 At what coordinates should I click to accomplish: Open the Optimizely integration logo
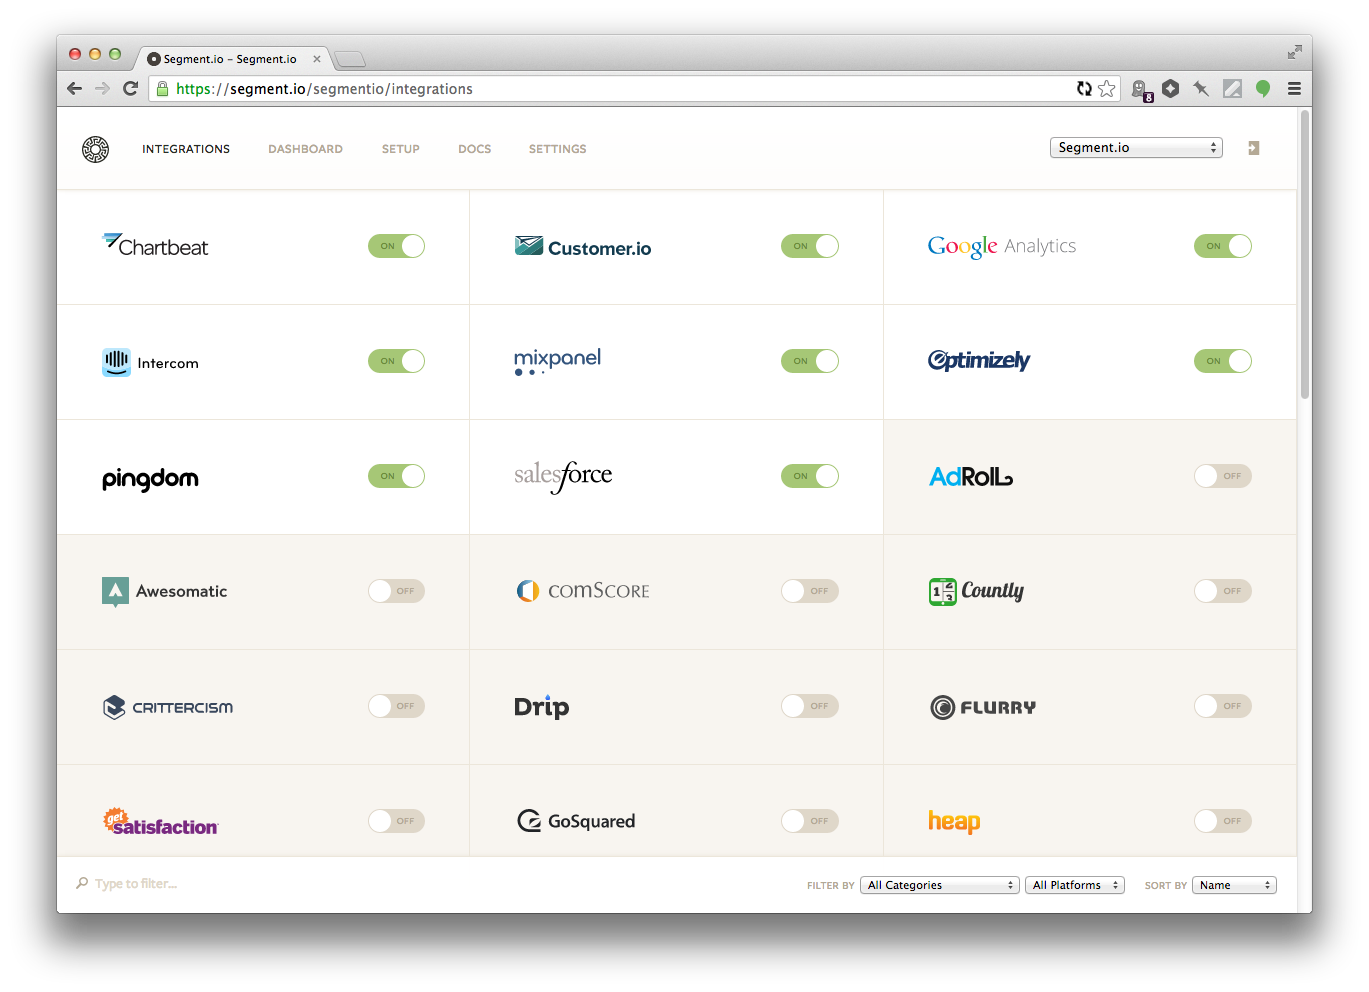pyautogui.click(x=979, y=360)
